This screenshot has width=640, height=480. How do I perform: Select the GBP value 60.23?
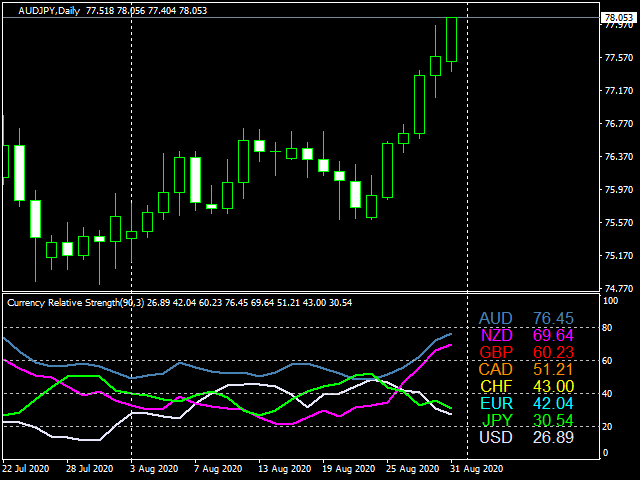(553, 352)
